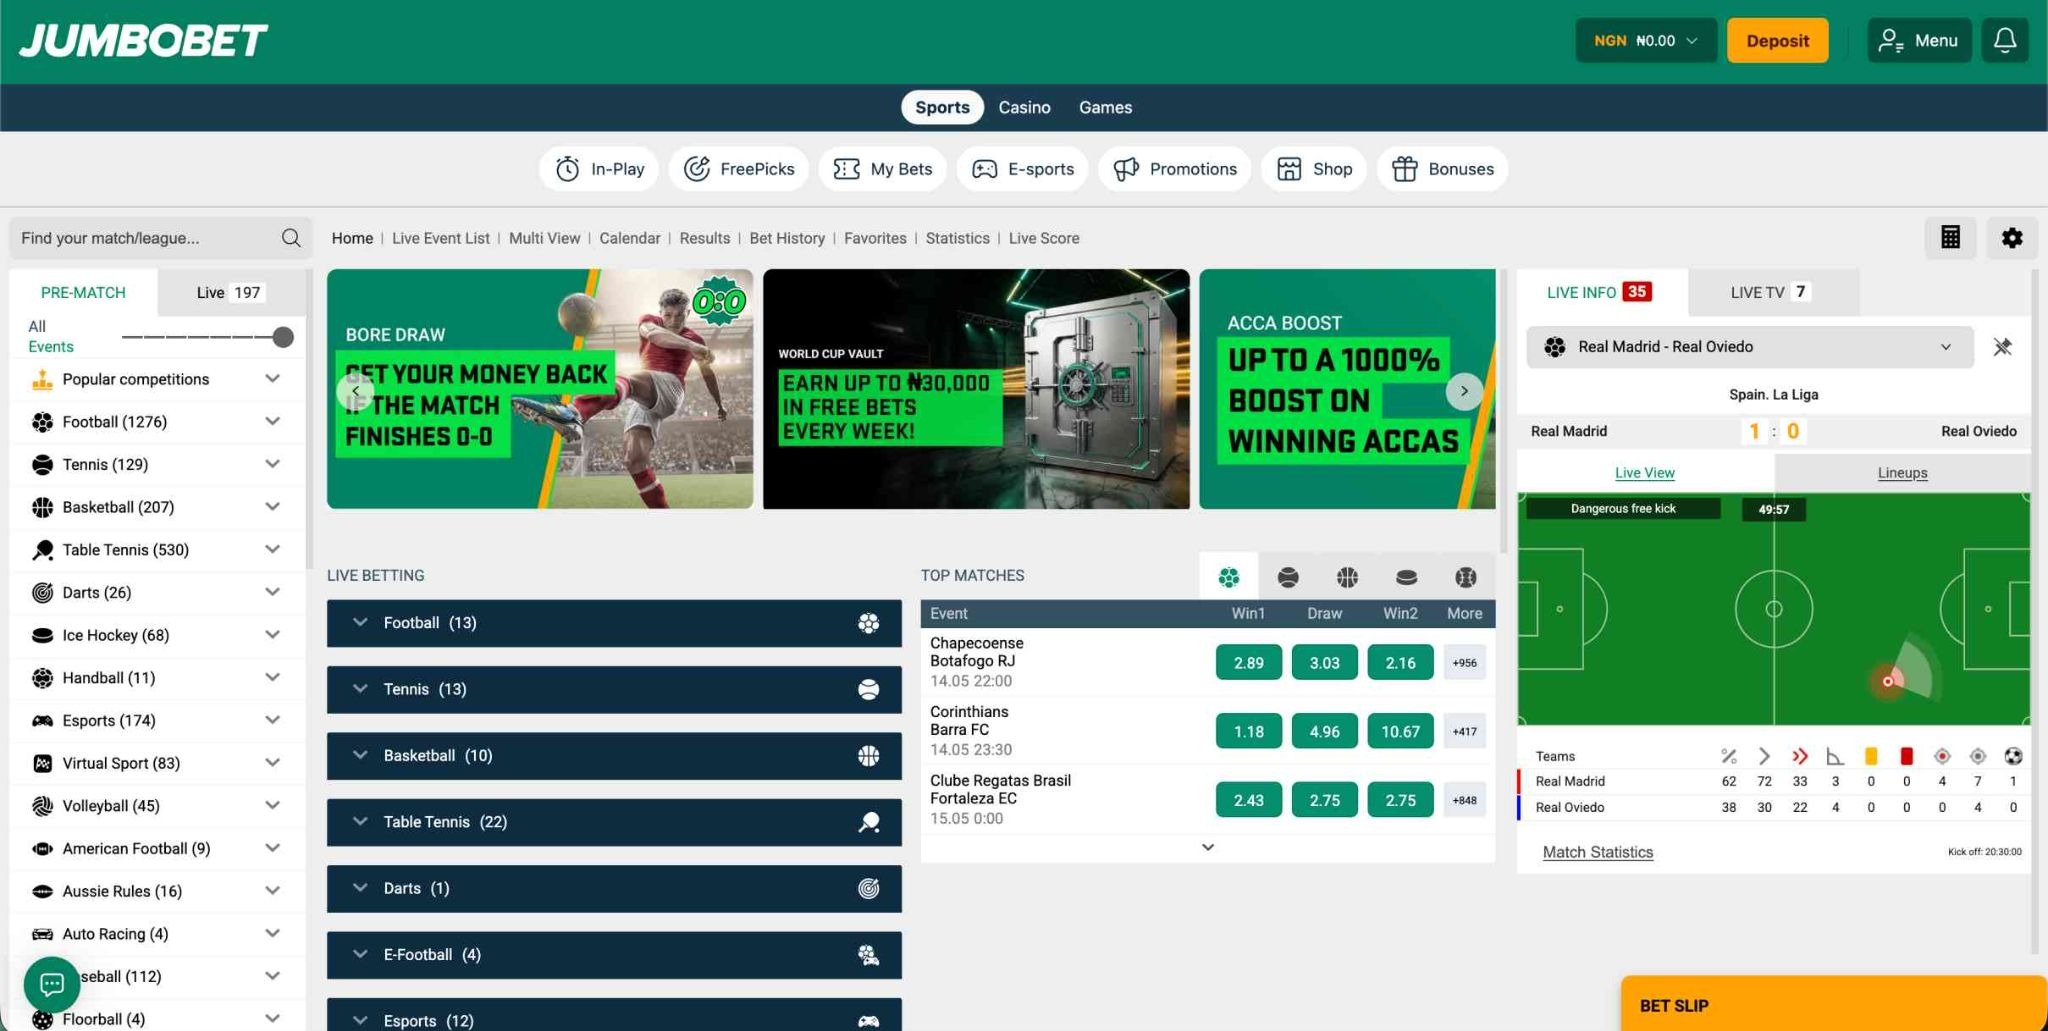Expand Virtual Sport (83) in sidebar
The image size is (2048, 1031).
click(x=272, y=763)
